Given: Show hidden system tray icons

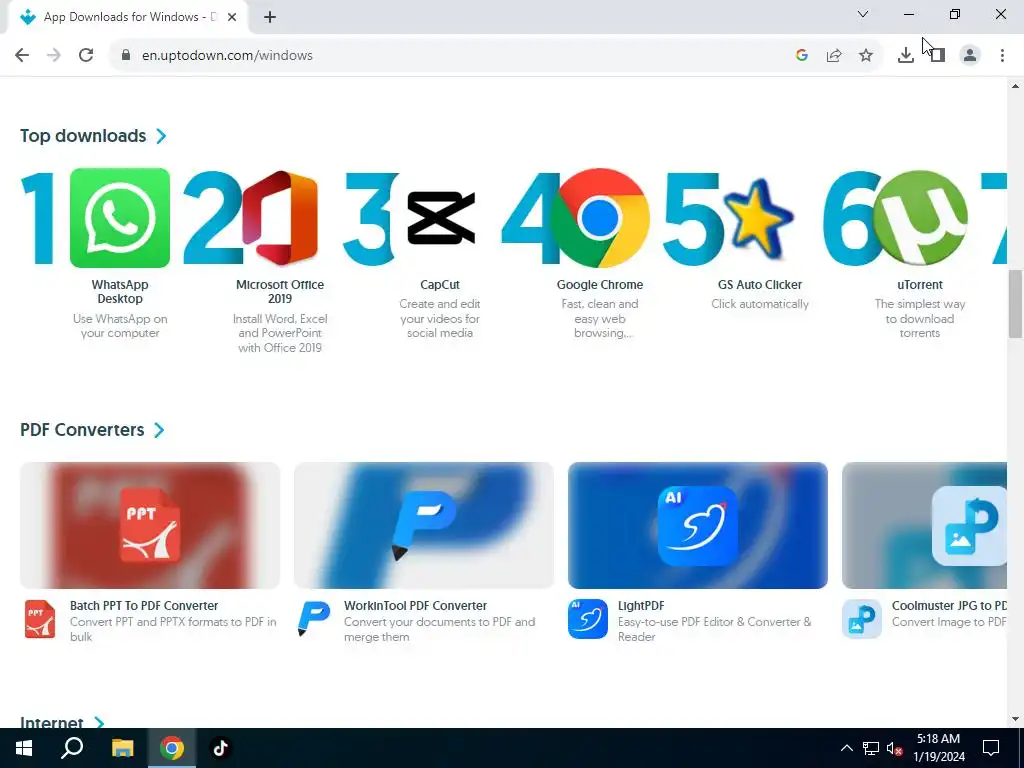Looking at the screenshot, I should (x=846, y=748).
